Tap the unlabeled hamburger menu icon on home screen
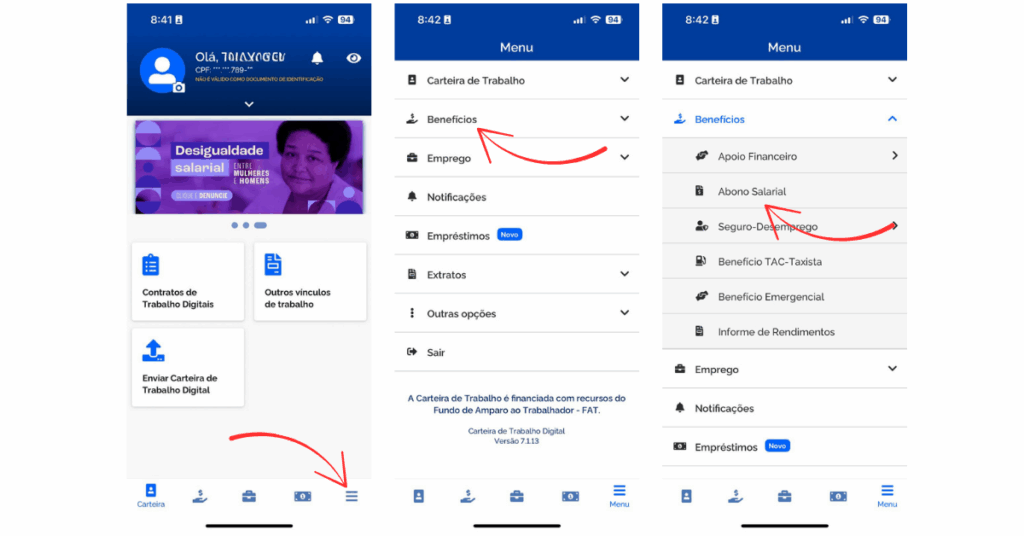This screenshot has height=536, width=1024. pos(352,496)
